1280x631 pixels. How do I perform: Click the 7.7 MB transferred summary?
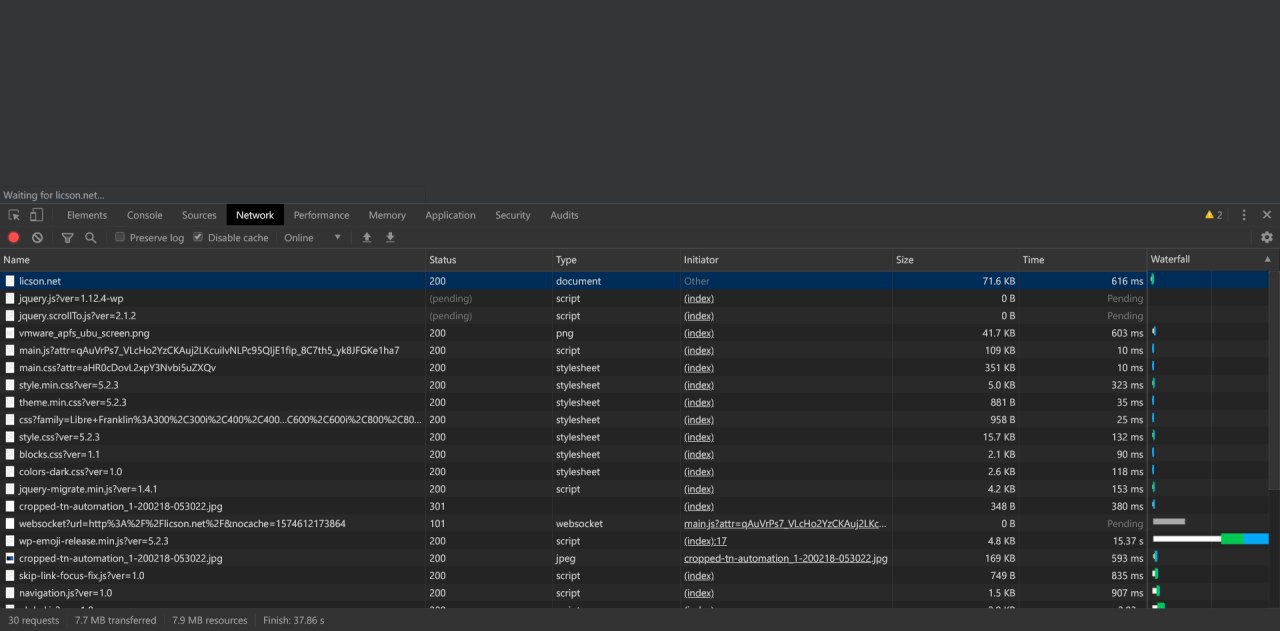(x=115, y=620)
